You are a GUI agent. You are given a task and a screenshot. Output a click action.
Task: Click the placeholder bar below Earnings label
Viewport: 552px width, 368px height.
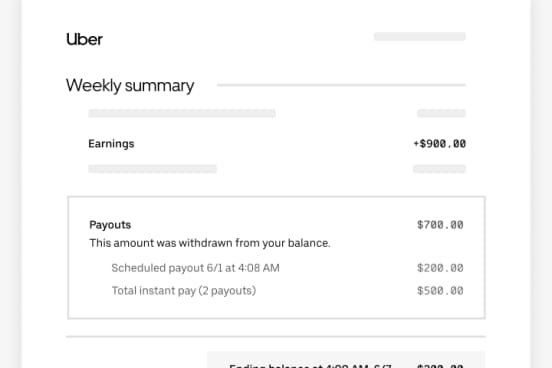pyautogui.click(x=152, y=169)
